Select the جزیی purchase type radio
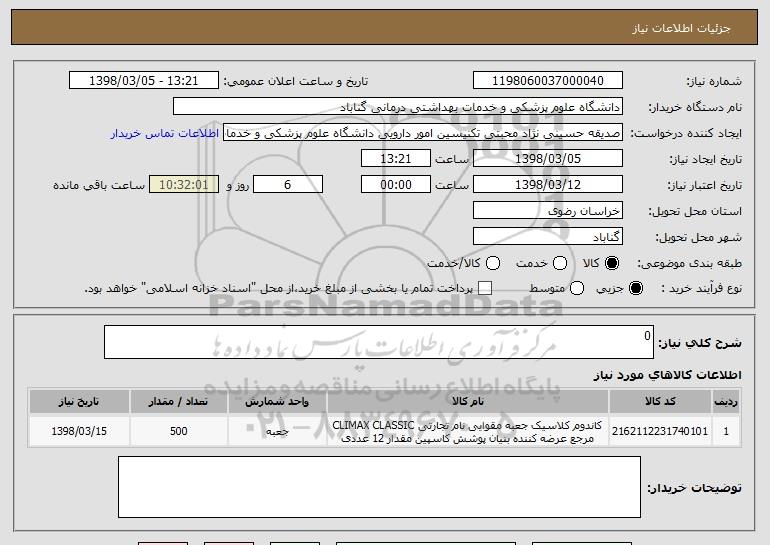The height and width of the screenshot is (545, 770). [635, 289]
